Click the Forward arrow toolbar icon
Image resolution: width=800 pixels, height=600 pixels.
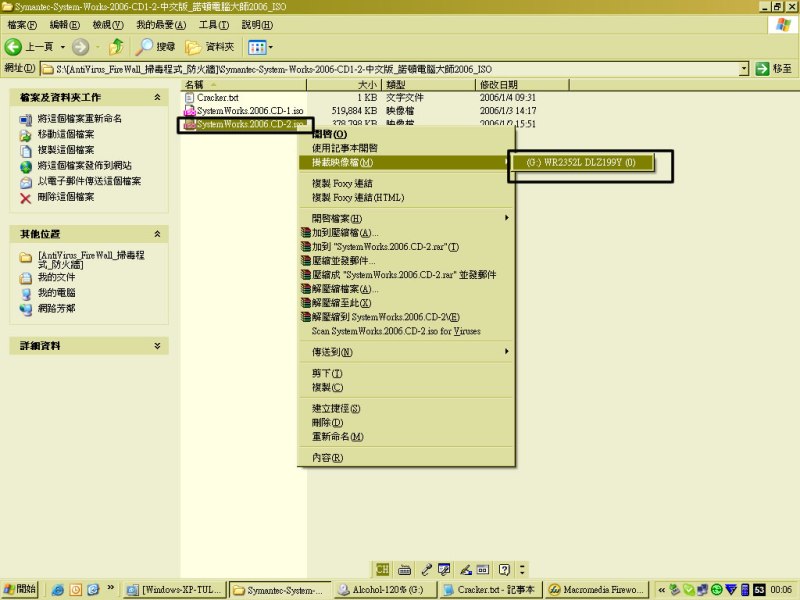[x=80, y=47]
